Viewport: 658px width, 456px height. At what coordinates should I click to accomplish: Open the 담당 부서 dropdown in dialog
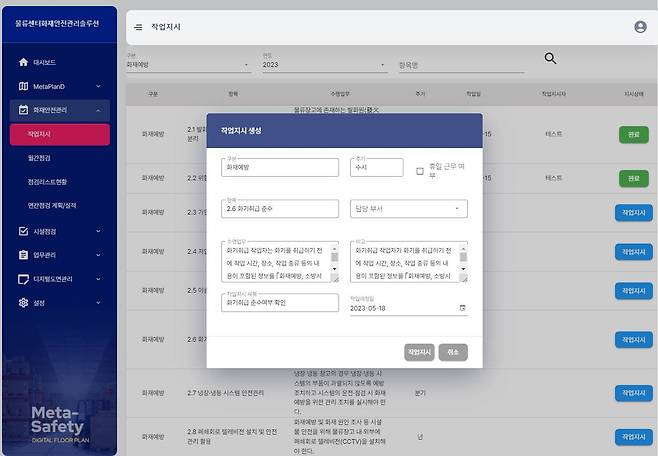pos(409,209)
